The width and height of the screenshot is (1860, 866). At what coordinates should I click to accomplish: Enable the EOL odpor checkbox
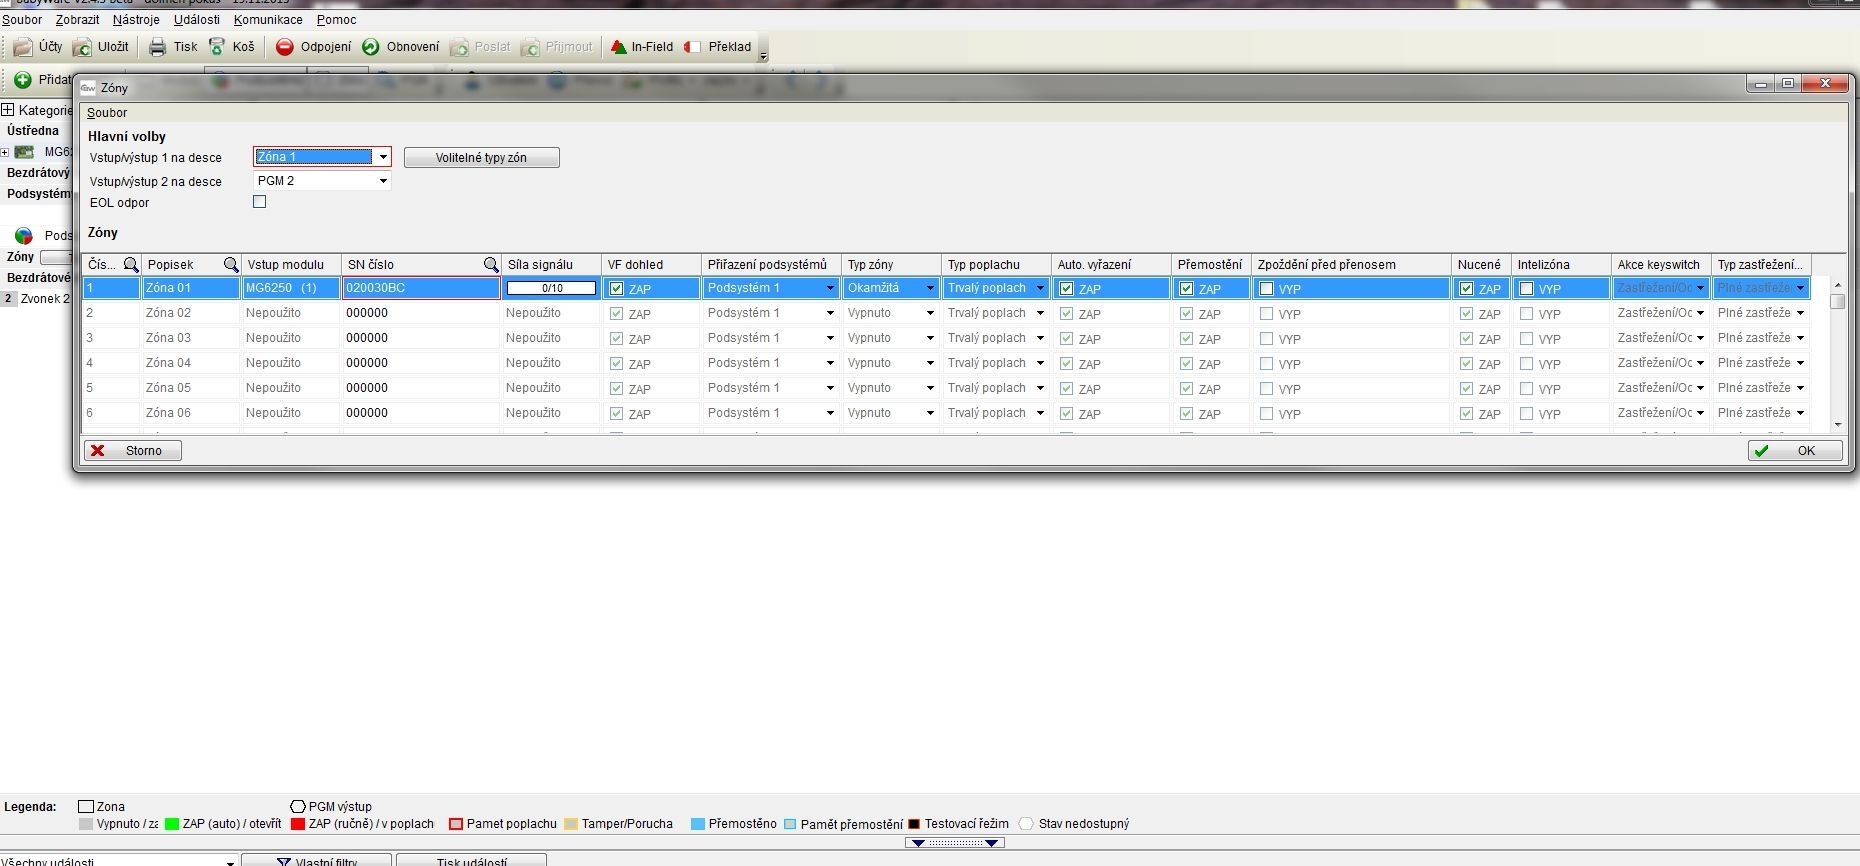[260, 202]
